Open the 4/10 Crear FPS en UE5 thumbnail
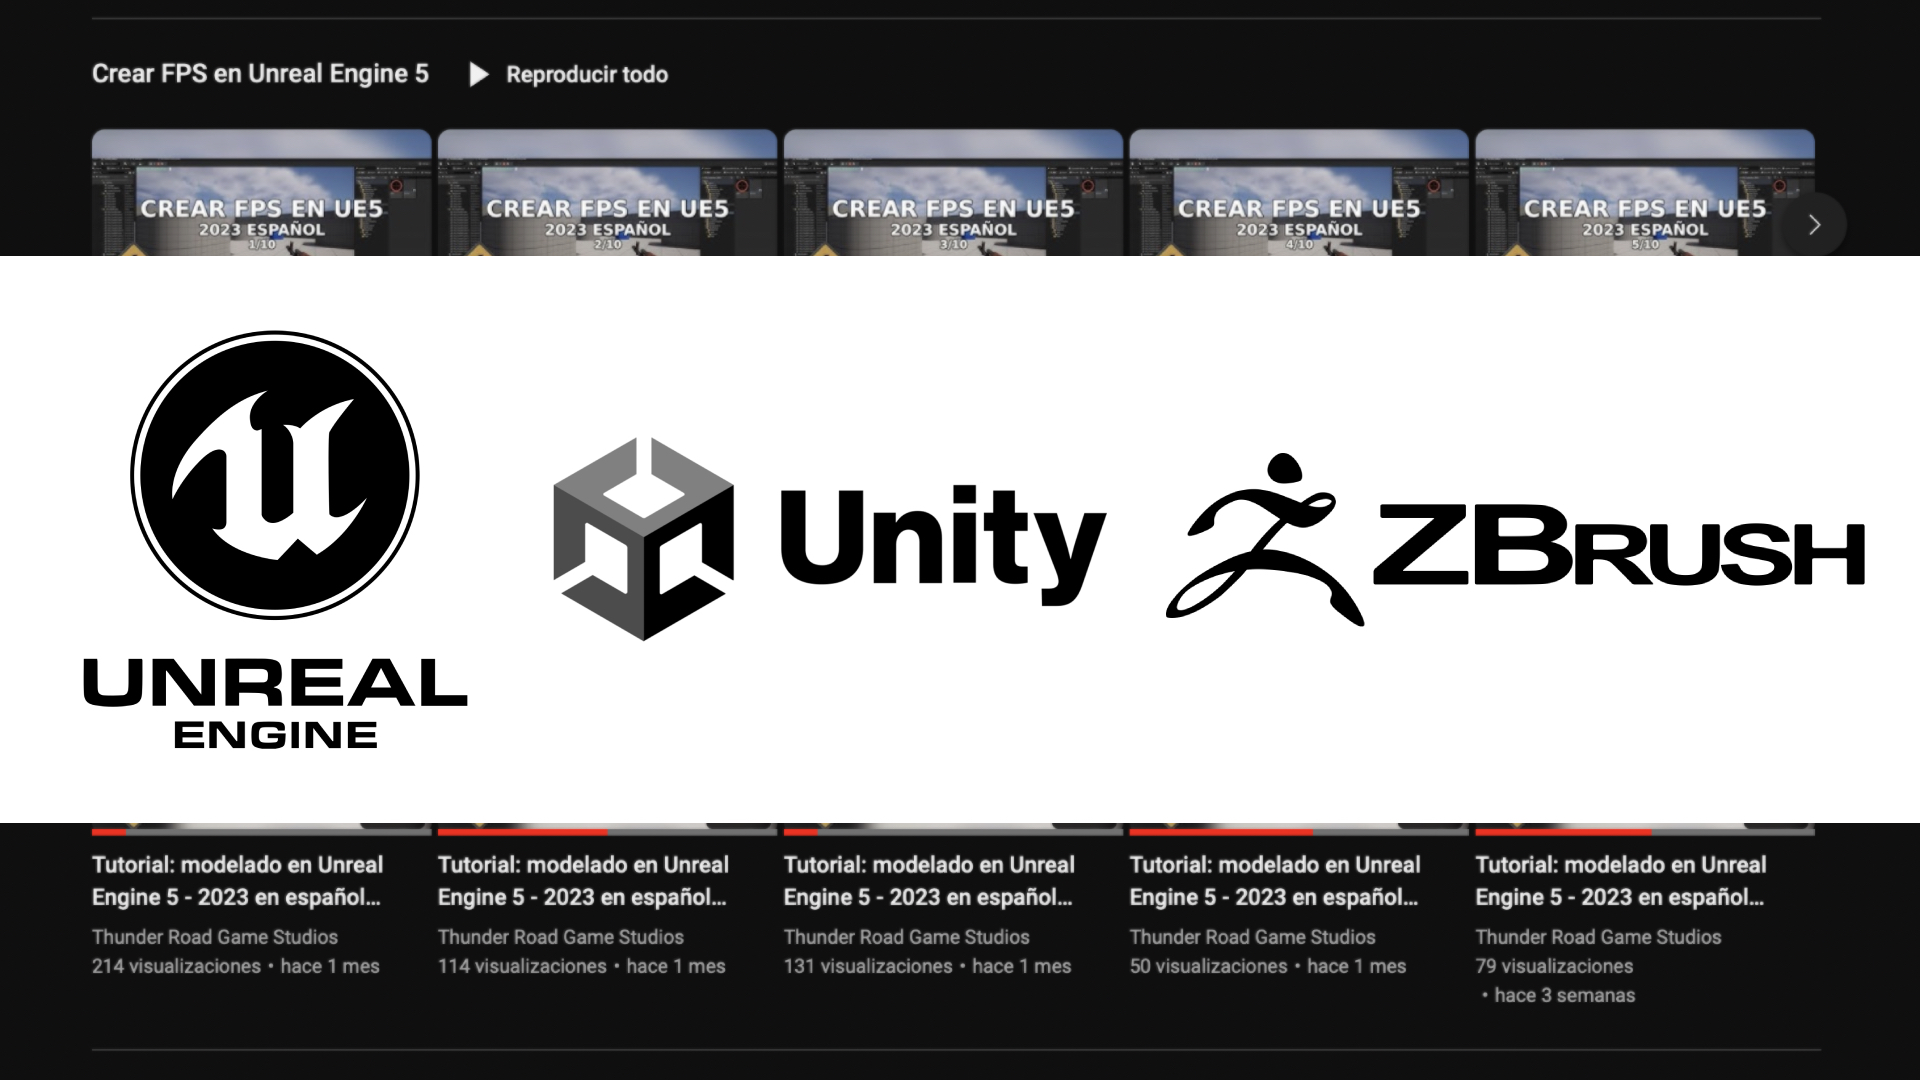 (1299, 192)
